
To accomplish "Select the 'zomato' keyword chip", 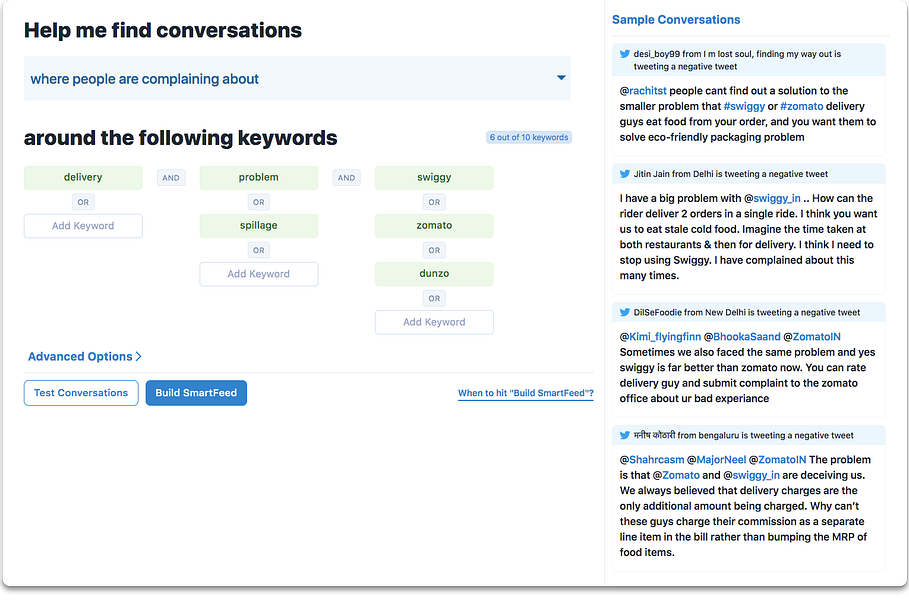I will click(434, 226).
